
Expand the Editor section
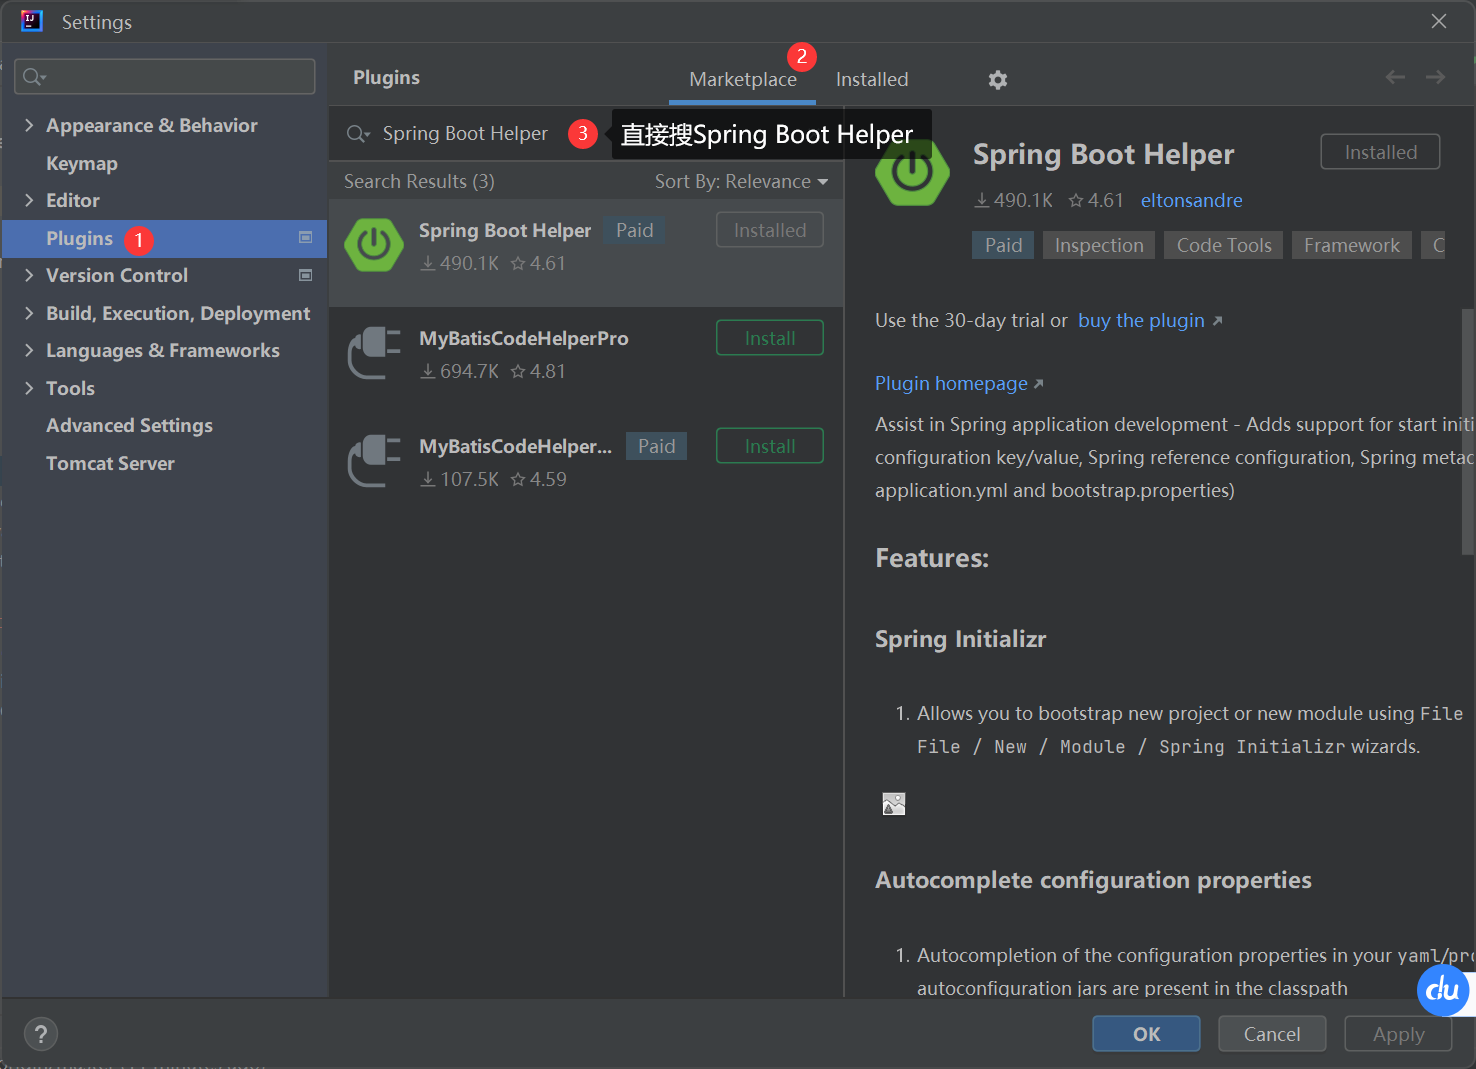tap(29, 200)
